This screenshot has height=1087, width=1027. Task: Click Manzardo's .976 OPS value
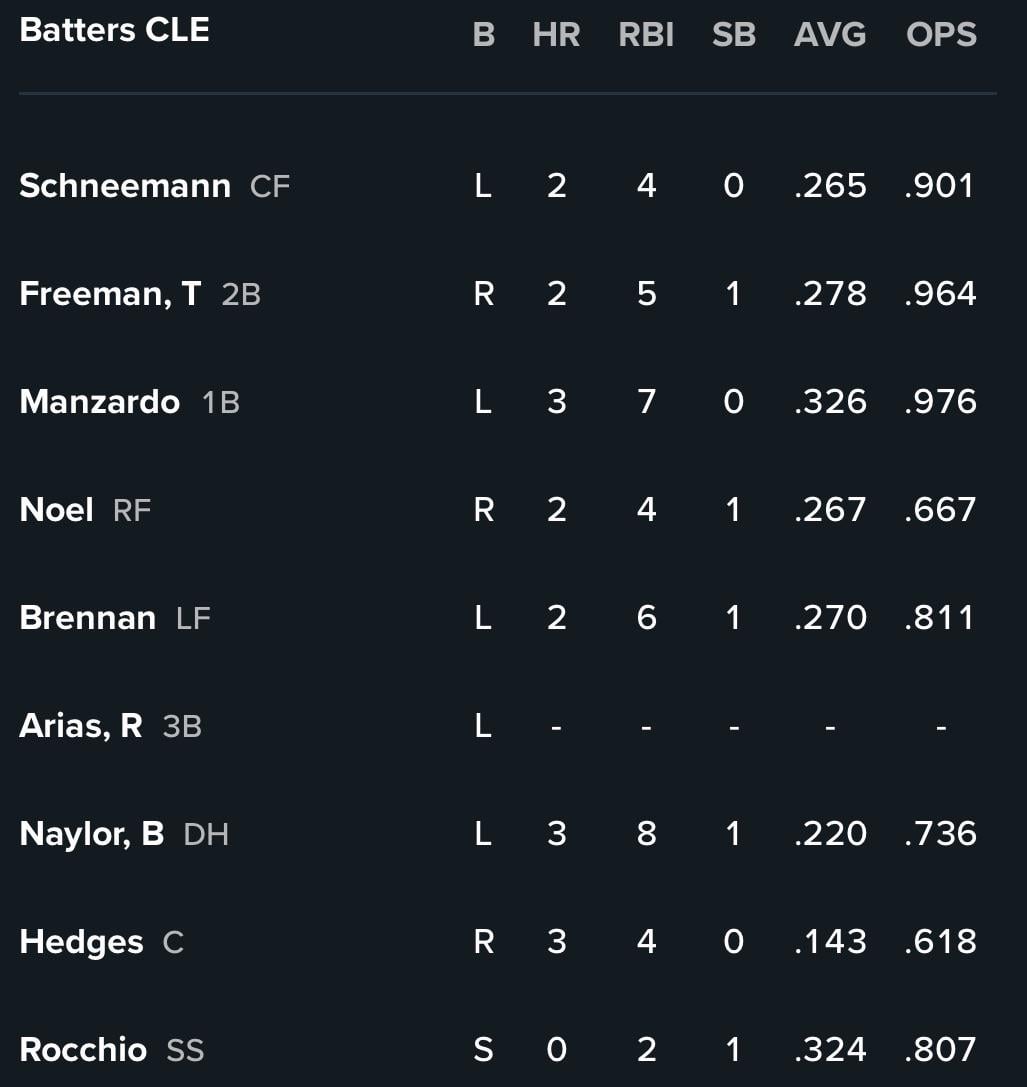[940, 402]
